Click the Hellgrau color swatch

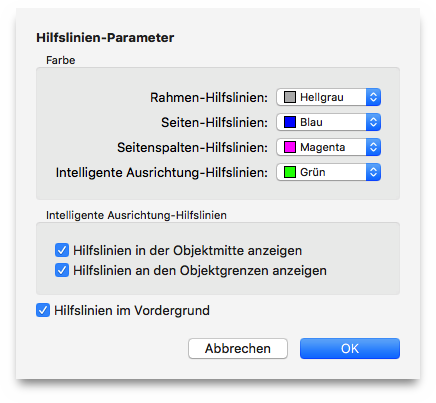(290, 97)
